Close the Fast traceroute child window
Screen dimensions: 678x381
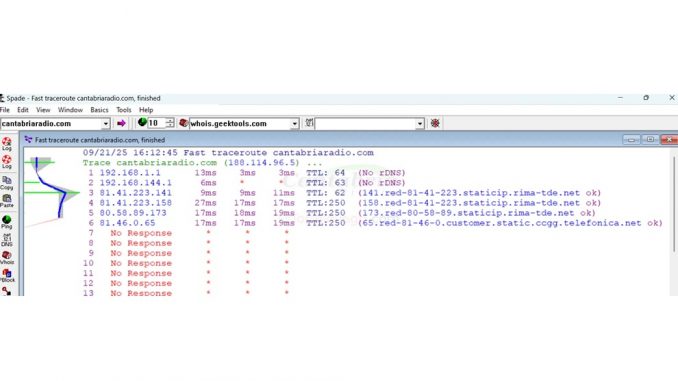coord(669,140)
